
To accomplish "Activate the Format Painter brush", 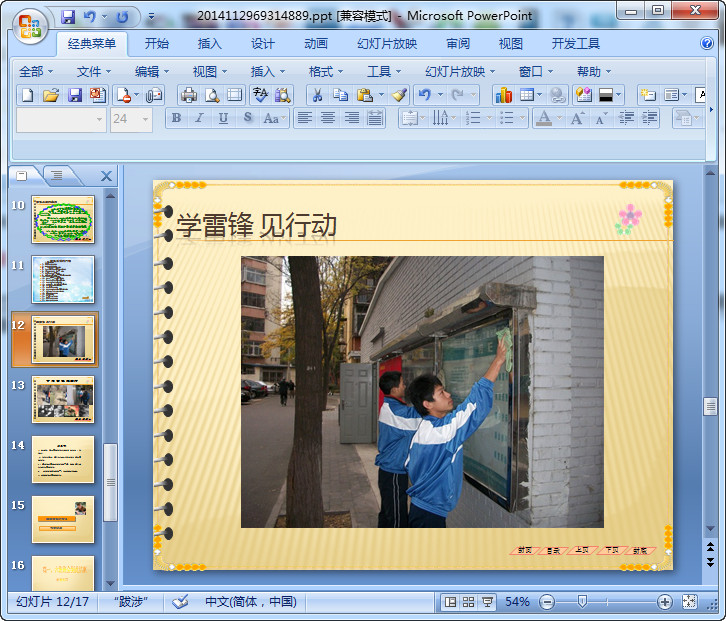I will 399,95.
